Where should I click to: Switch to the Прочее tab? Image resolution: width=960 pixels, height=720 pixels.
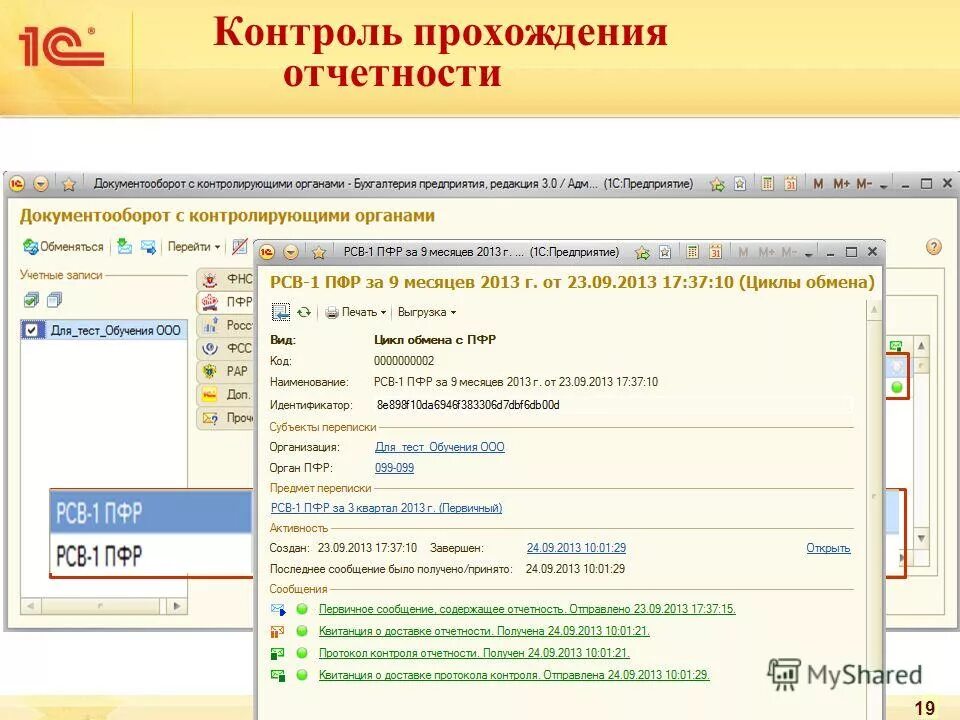225,418
